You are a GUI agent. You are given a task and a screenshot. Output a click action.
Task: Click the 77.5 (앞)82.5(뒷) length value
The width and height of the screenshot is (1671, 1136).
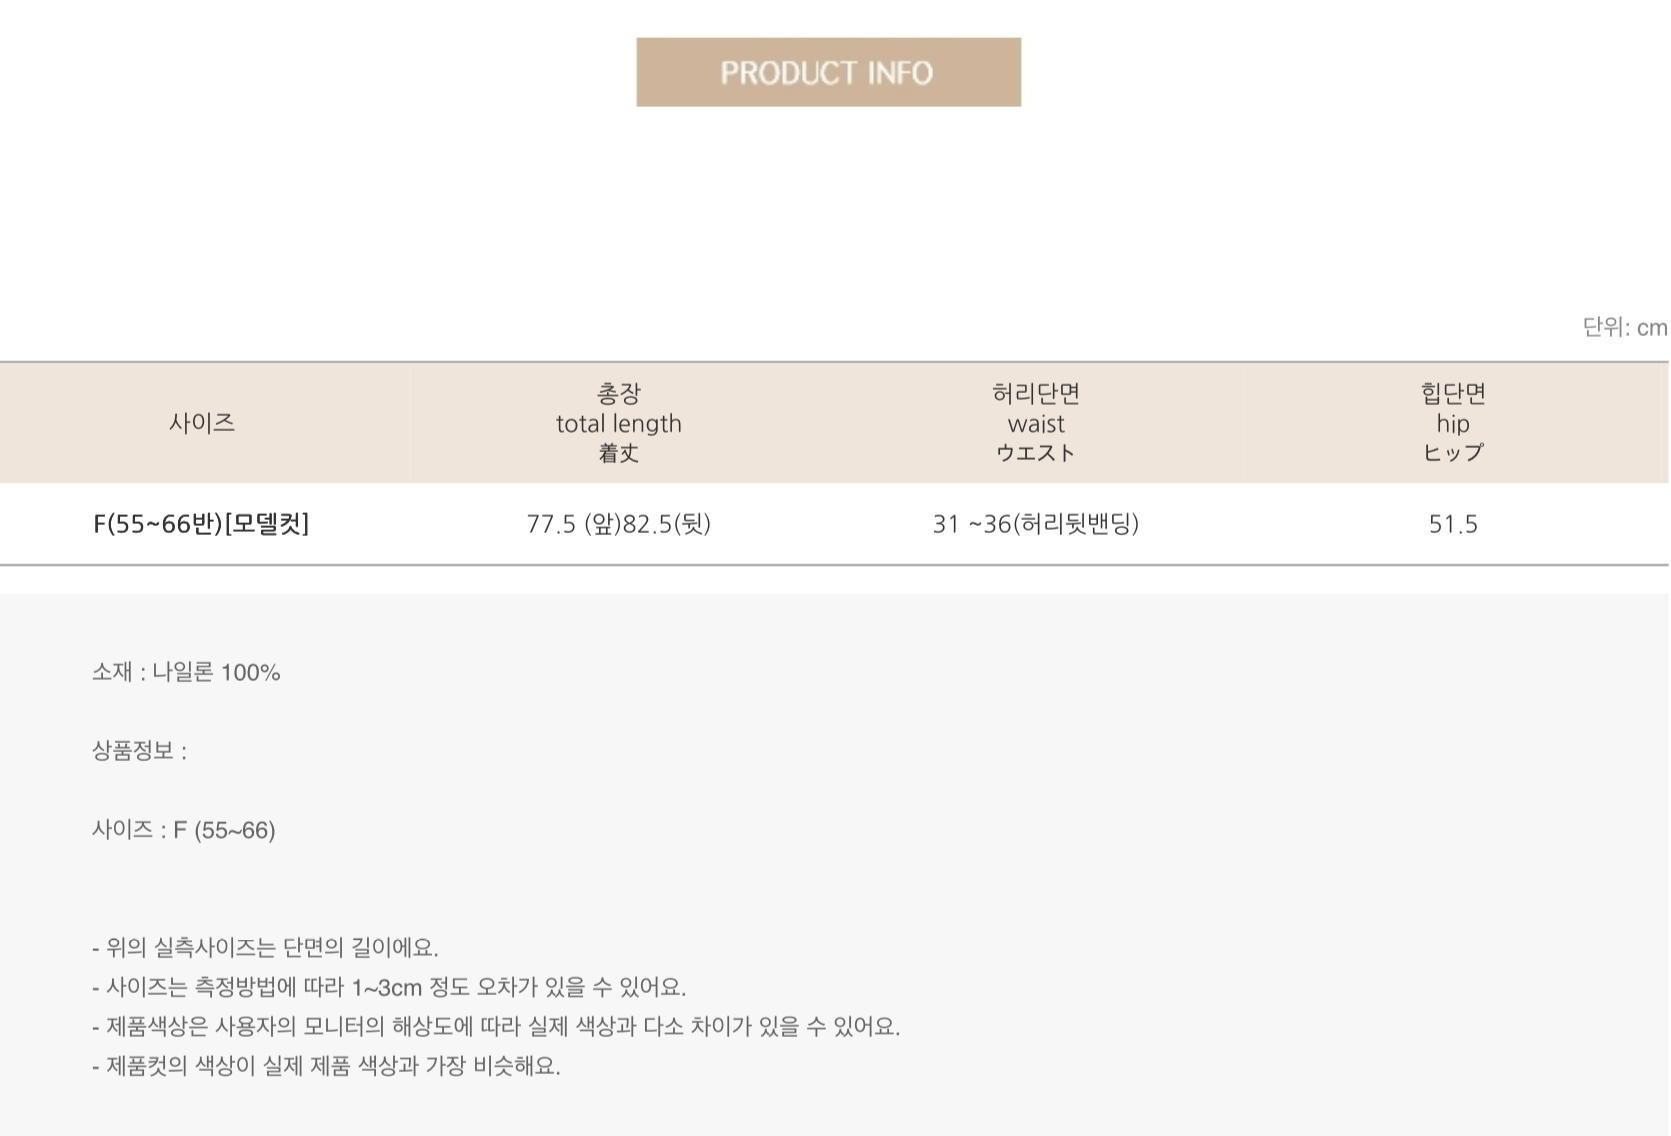coord(619,524)
